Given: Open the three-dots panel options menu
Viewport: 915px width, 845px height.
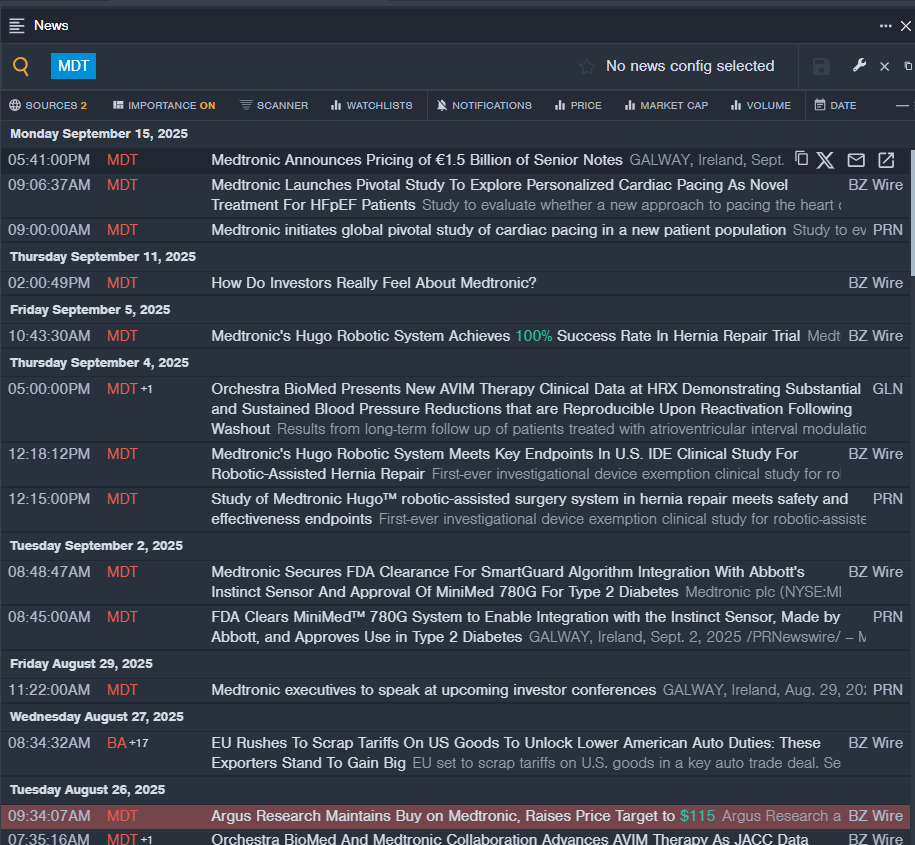Looking at the screenshot, I should [885, 26].
